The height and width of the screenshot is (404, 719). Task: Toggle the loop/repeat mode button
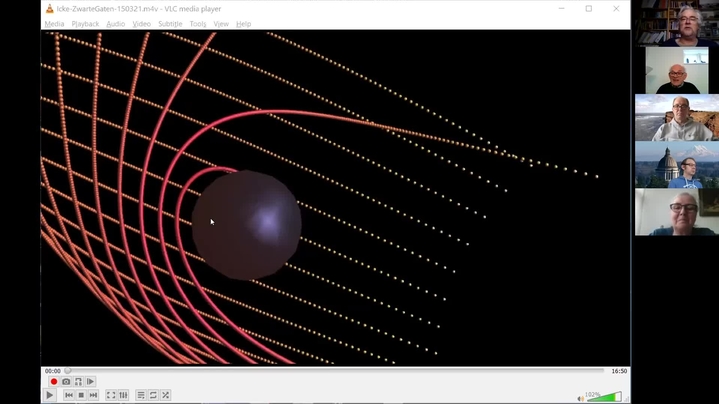[x=153, y=396]
